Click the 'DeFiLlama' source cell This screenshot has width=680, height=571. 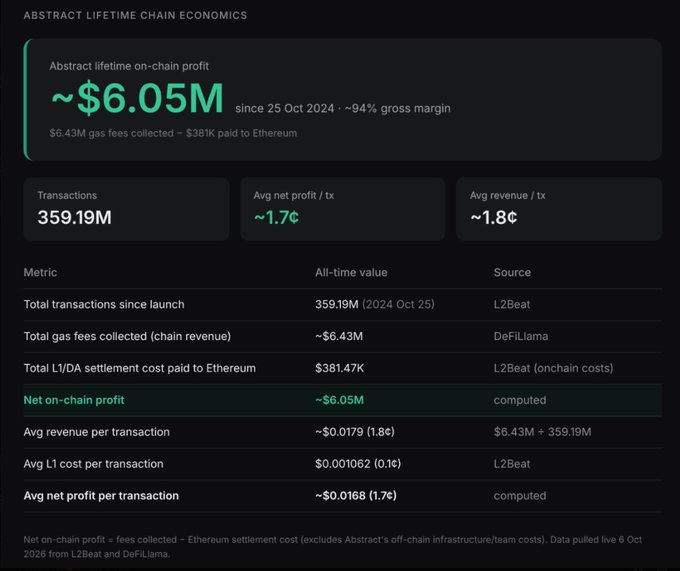(x=521, y=336)
